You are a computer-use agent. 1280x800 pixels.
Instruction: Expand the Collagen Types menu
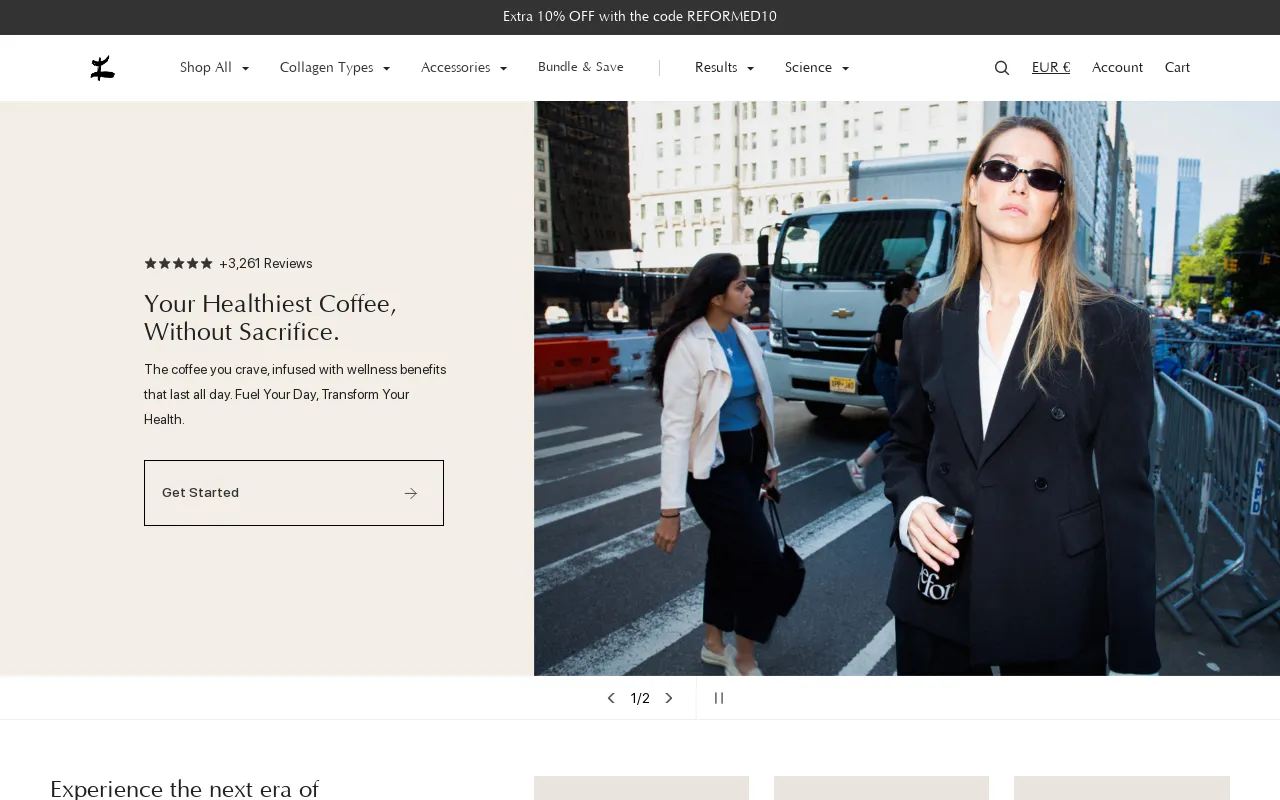(x=334, y=68)
